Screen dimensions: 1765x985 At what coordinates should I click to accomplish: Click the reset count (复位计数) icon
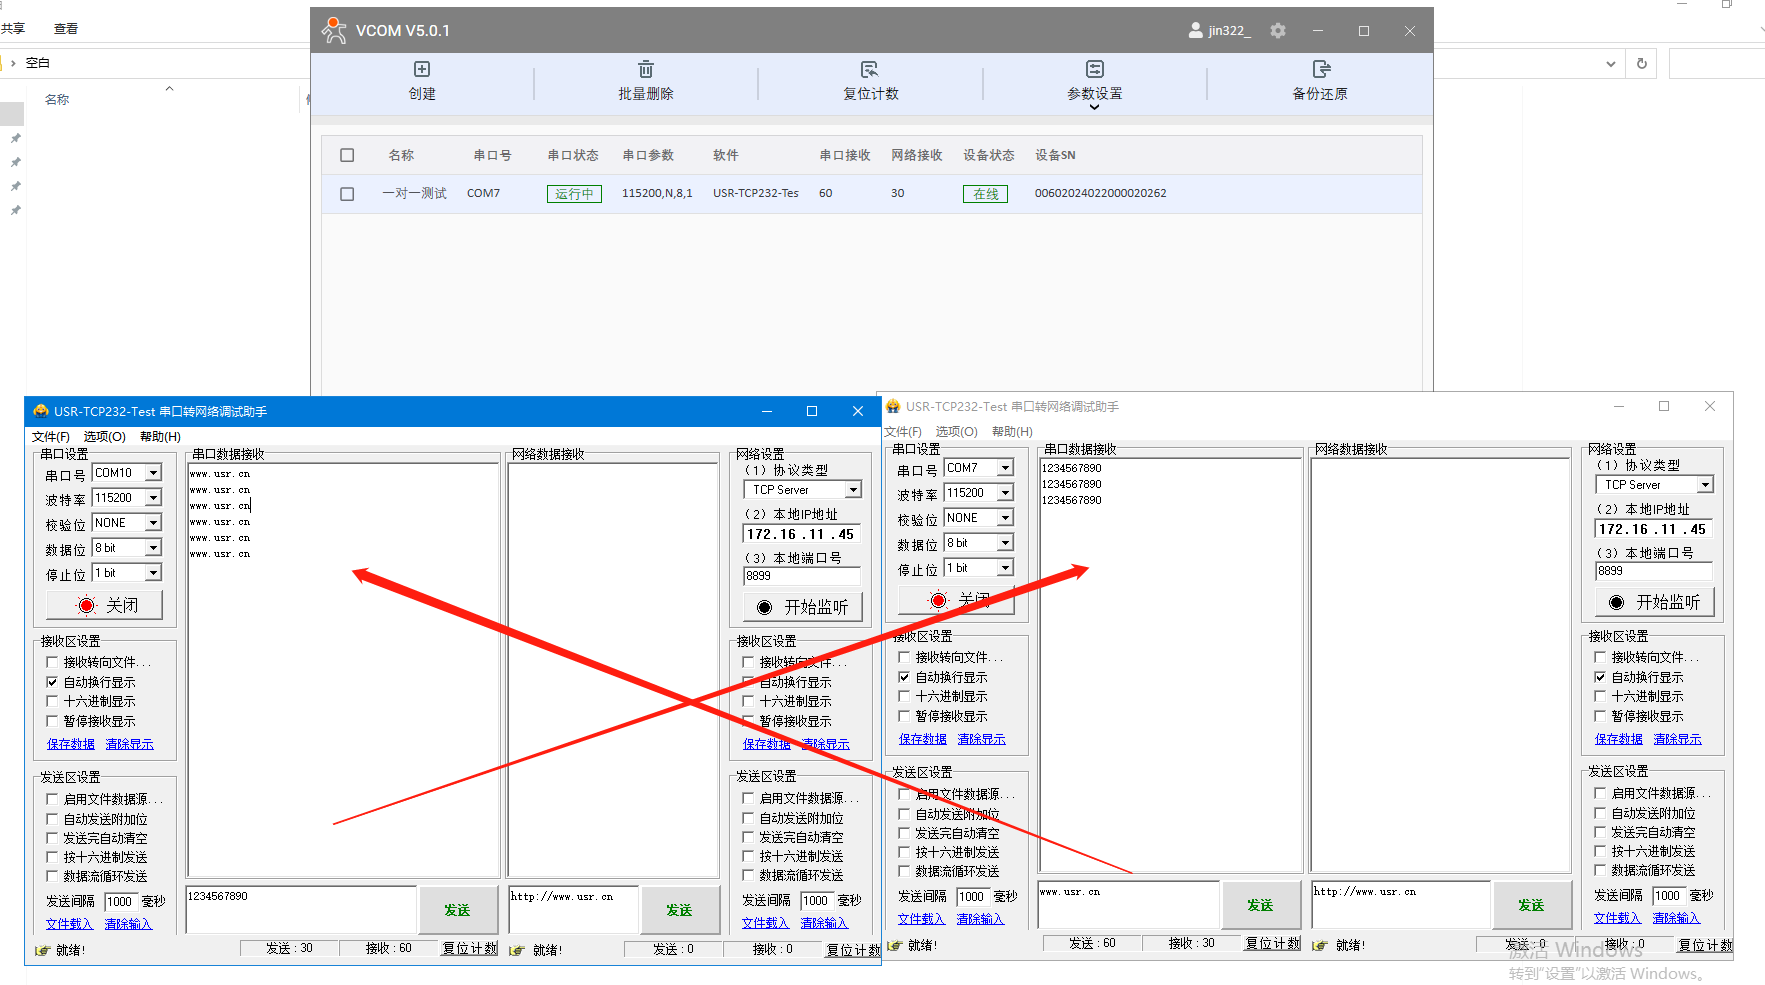[870, 69]
